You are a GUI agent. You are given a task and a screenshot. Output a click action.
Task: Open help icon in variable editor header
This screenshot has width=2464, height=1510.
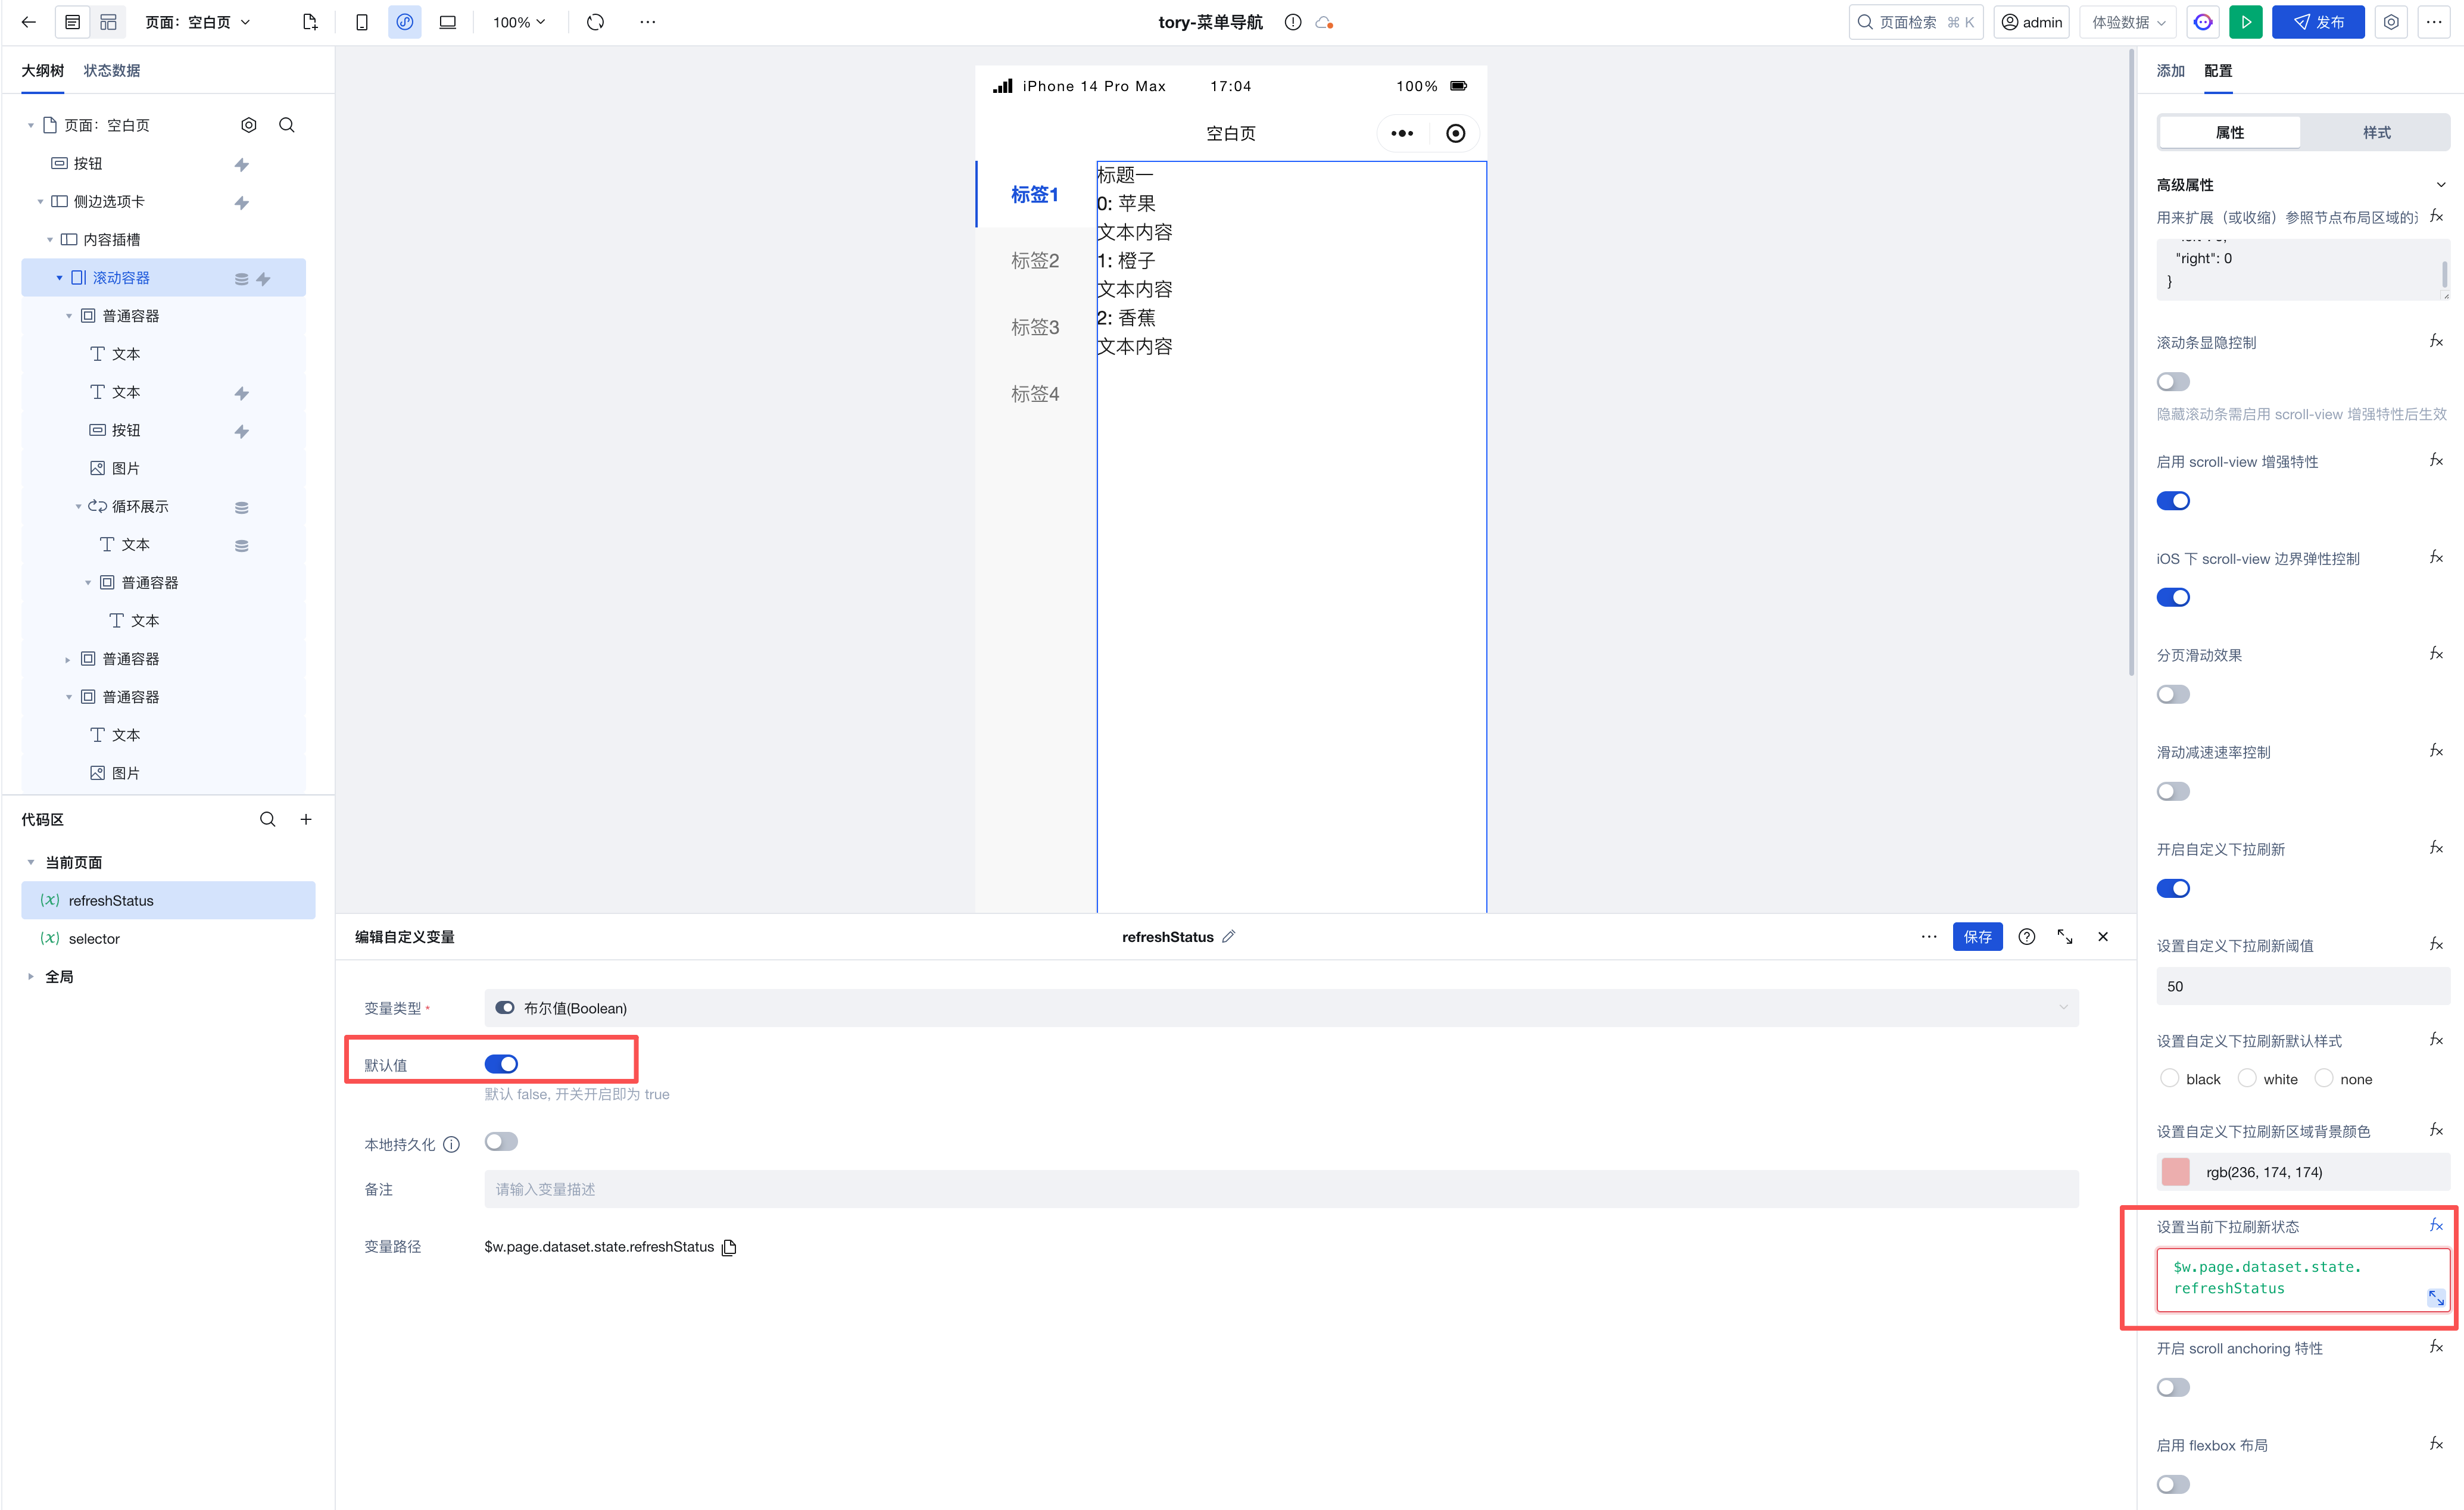[x=2026, y=937]
